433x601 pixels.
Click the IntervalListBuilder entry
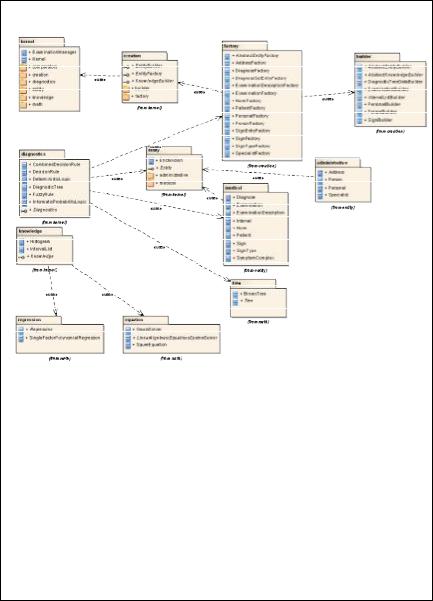[x=386, y=97]
